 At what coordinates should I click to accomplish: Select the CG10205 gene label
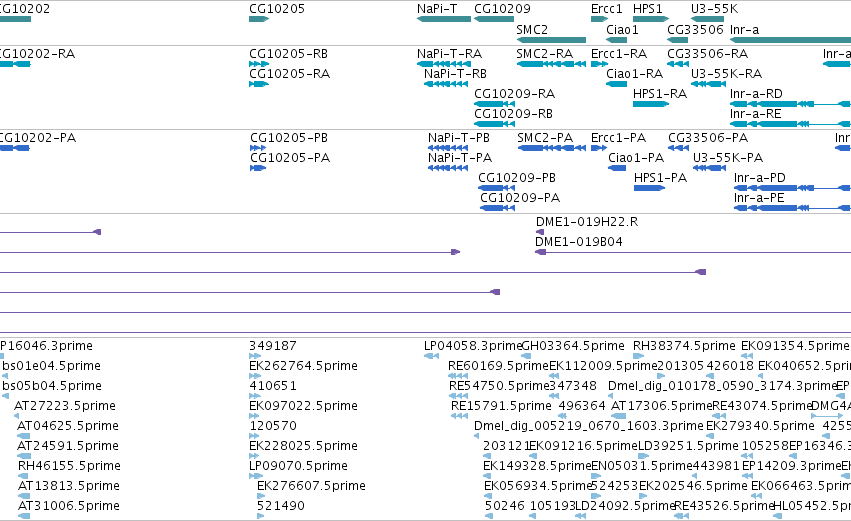[277, 9]
